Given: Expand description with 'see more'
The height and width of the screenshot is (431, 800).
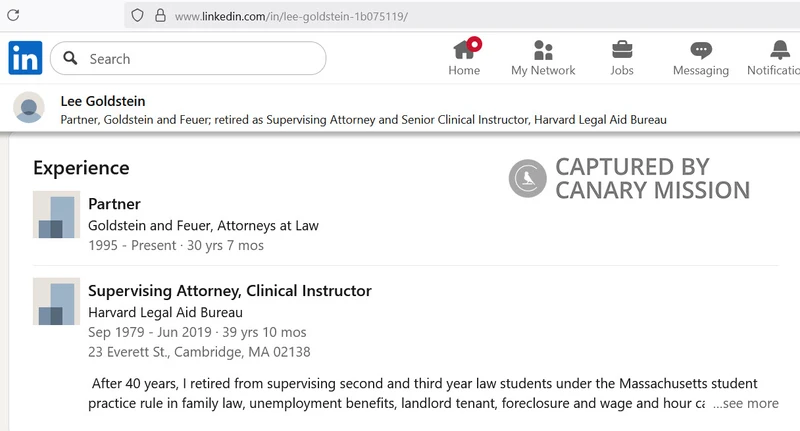Looking at the screenshot, I should [x=746, y=403].
